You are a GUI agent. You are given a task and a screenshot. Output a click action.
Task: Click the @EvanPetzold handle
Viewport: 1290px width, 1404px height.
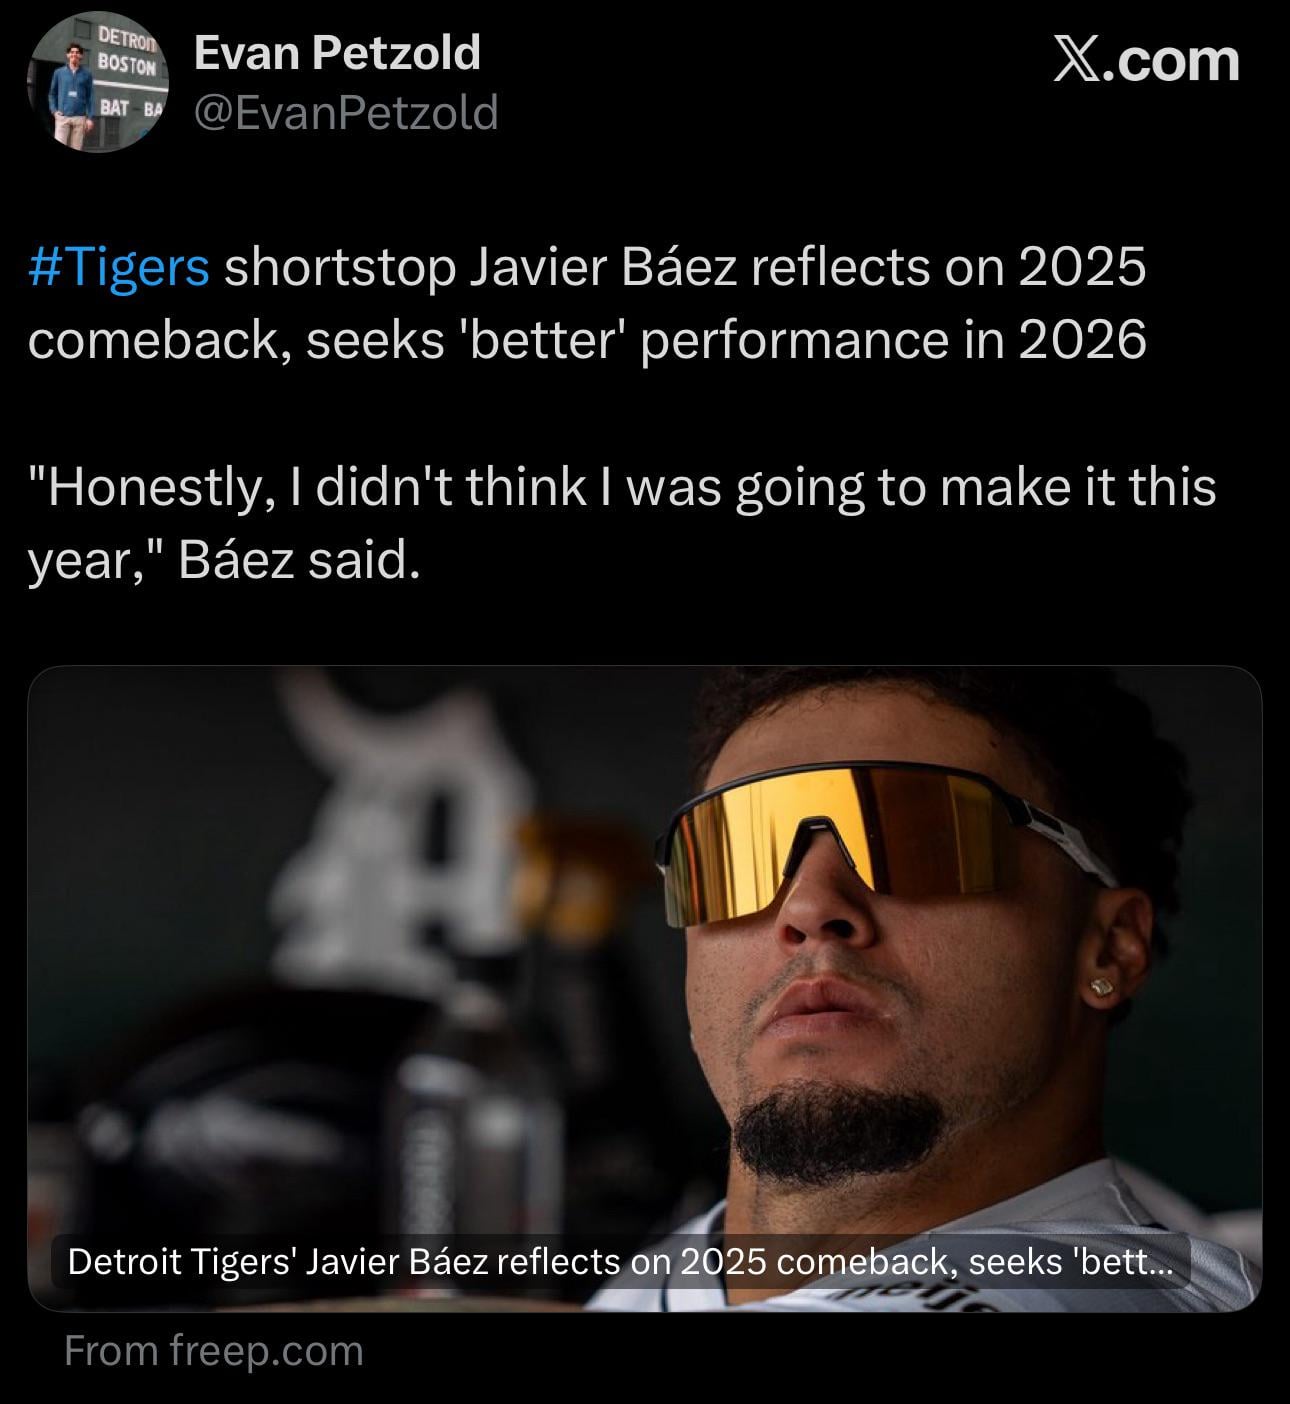pos(345,114)
